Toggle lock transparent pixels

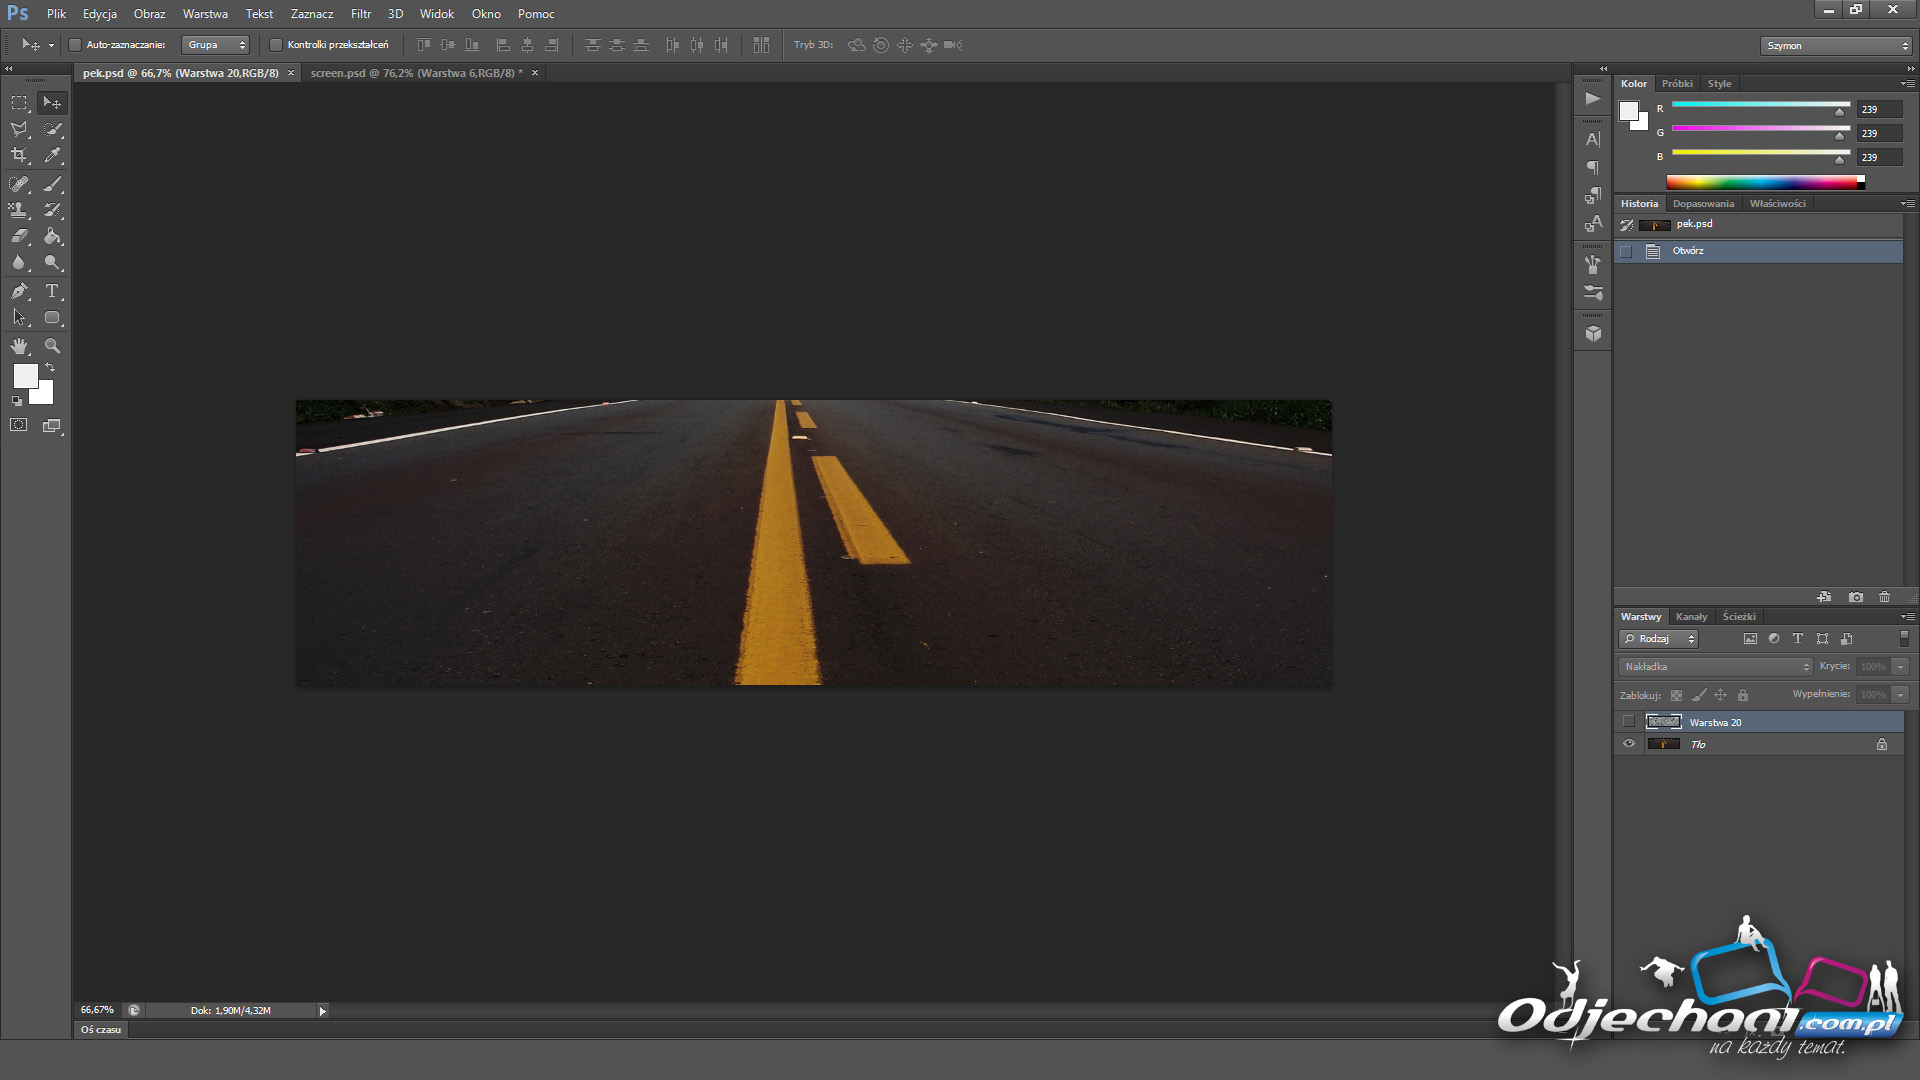[1677, 695]
